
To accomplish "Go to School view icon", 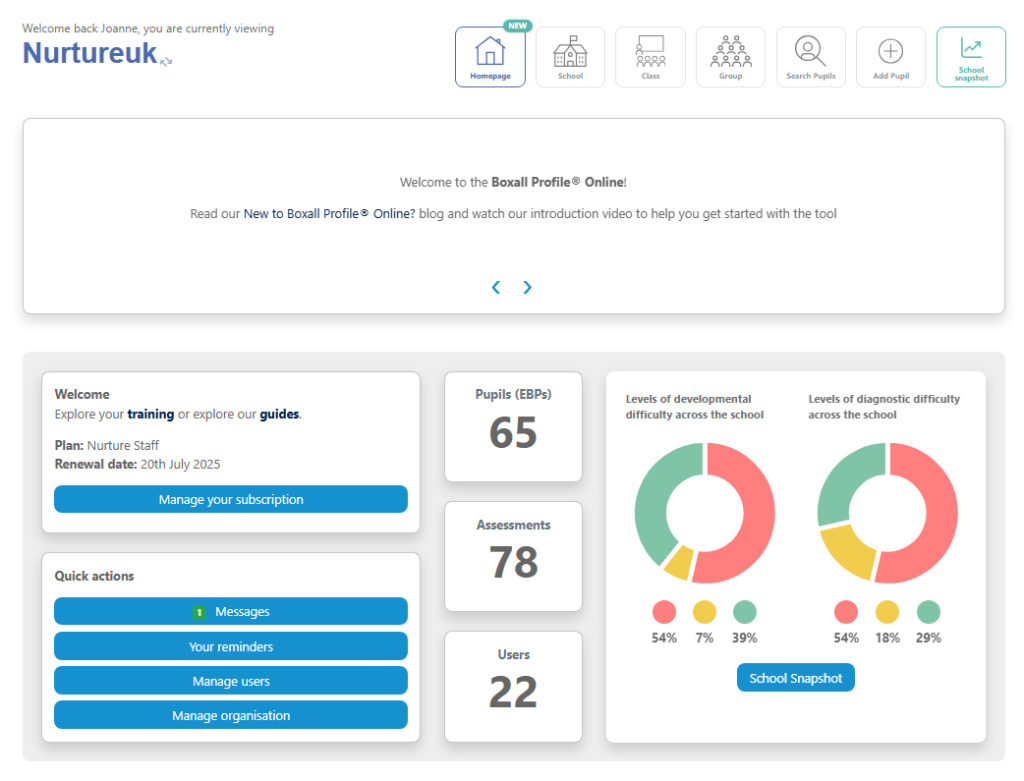I will click(570, 56).
